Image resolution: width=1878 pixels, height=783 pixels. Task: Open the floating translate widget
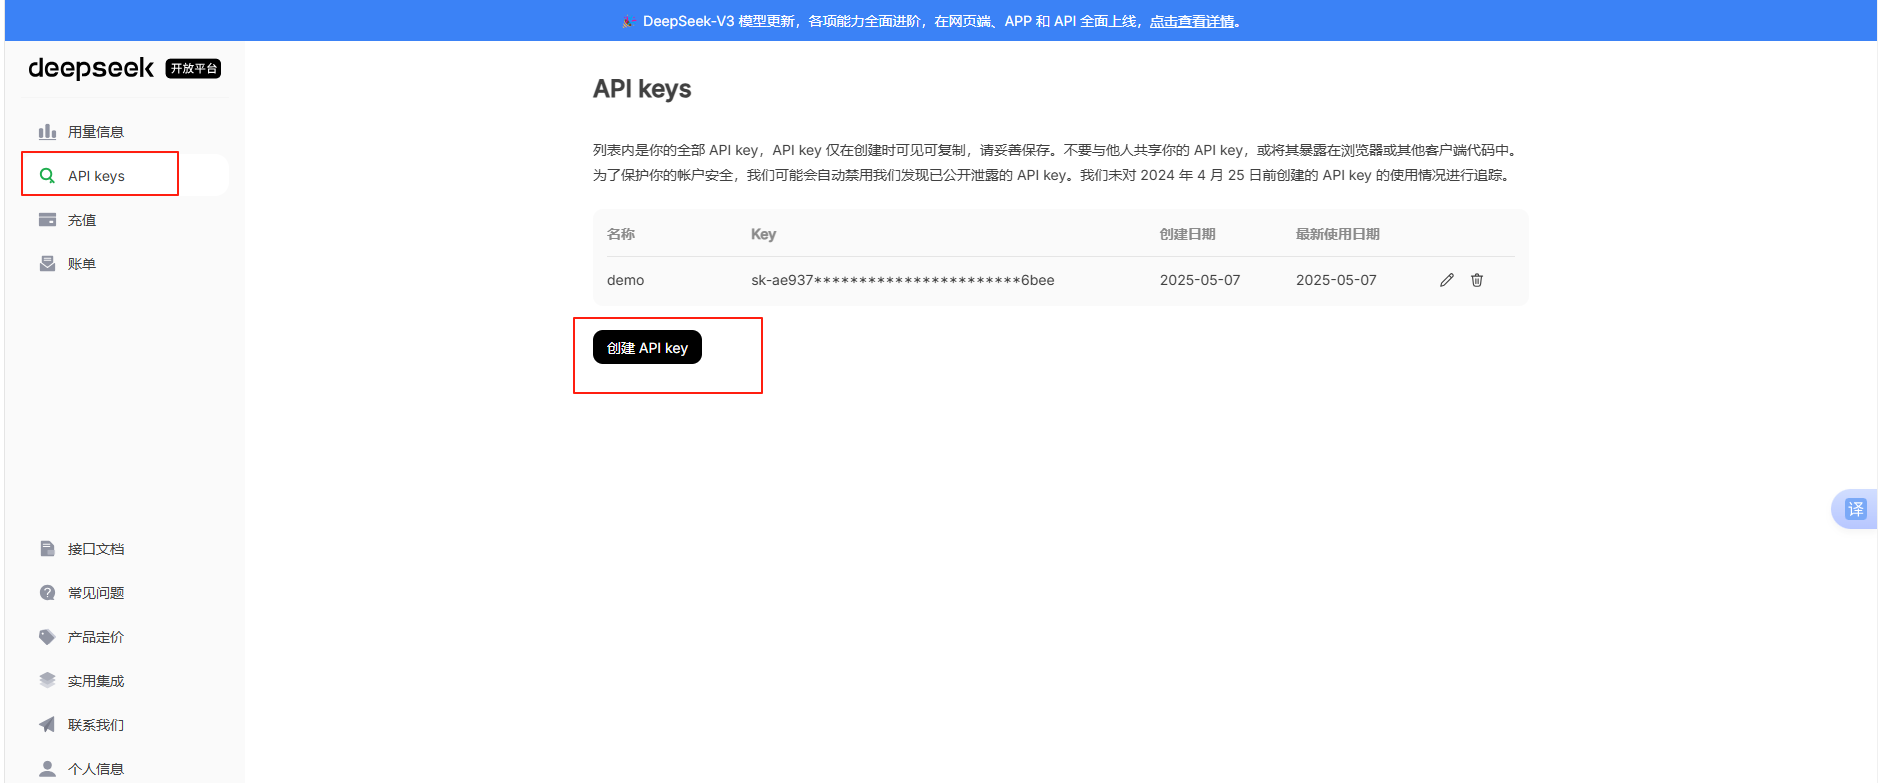[x=1855, y=509]
